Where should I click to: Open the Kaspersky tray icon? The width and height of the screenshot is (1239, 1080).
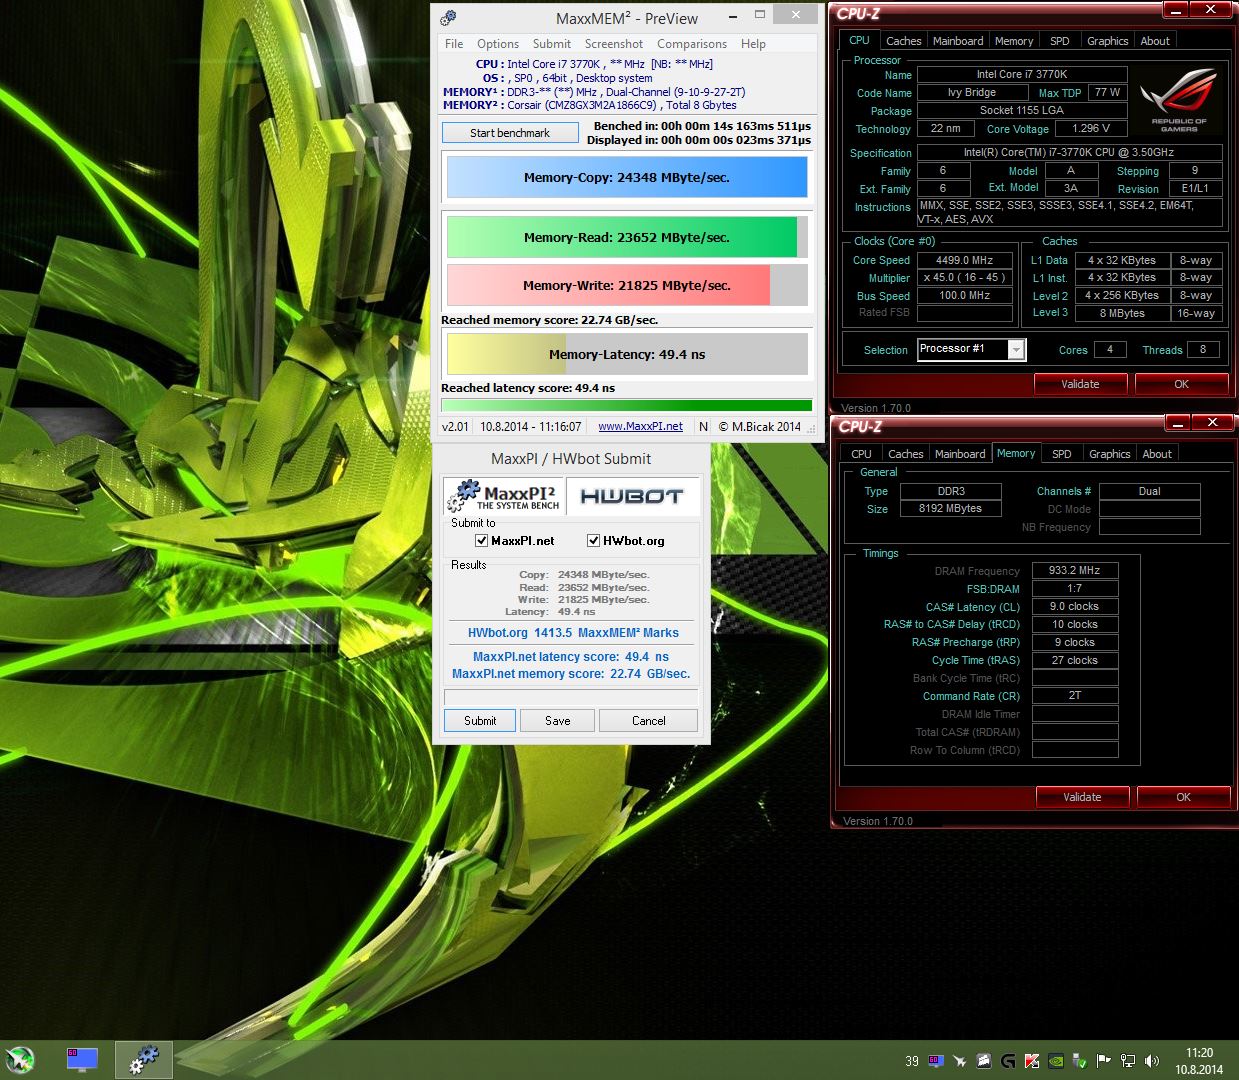point(1032,1061)
